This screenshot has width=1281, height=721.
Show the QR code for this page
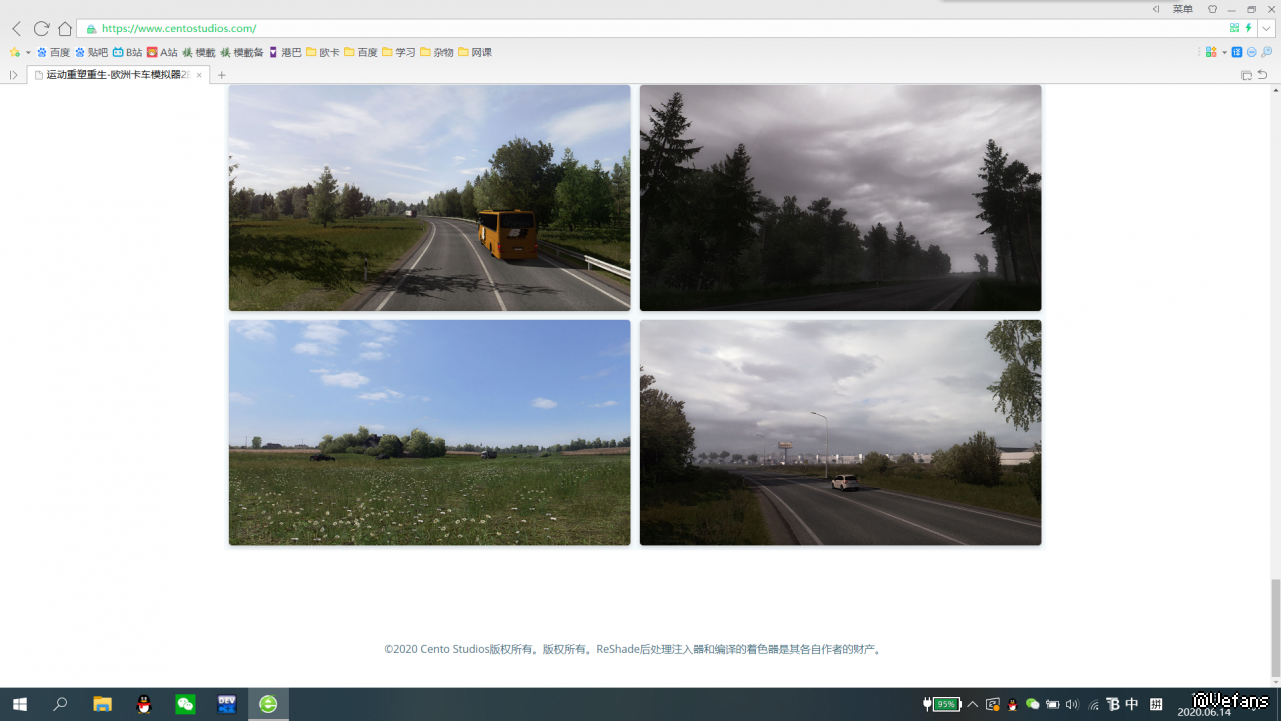1234,29
